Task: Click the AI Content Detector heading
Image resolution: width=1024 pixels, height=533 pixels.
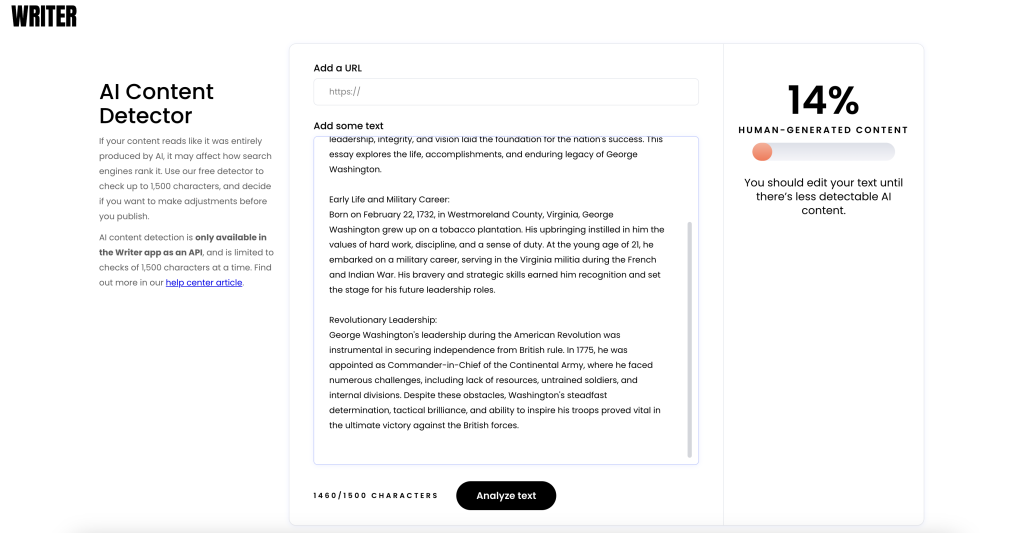Action: point(156,104)
